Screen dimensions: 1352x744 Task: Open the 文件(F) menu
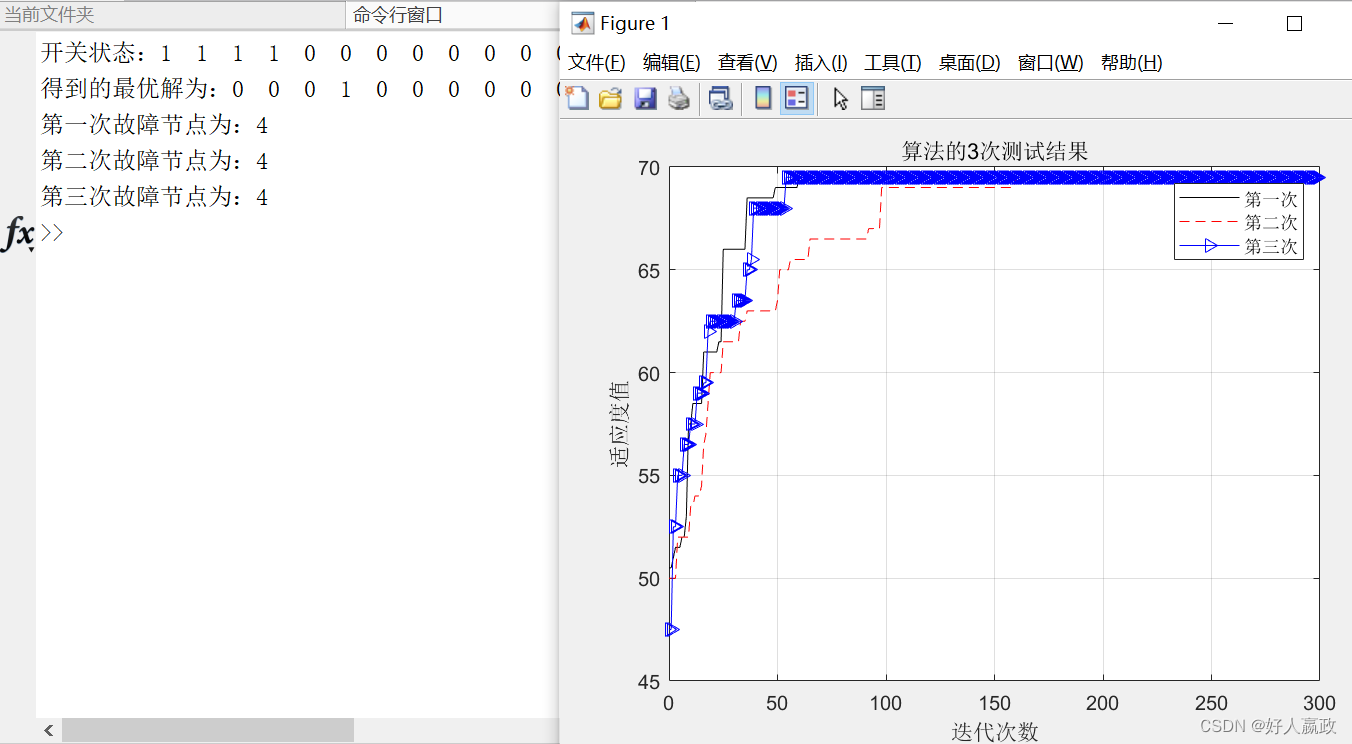point(597,63)
